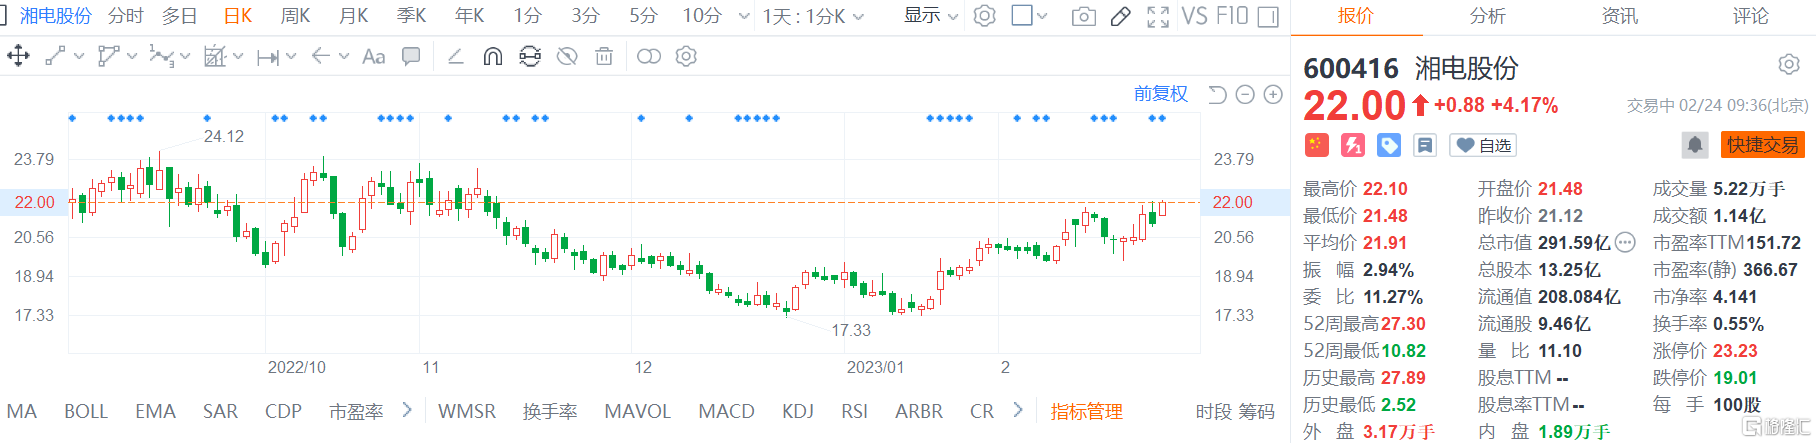Image resolution: width=1817 pixels, height=443 pixels.
Task: Select the 日K daily candlestick tab
Action: click(238, 16)
